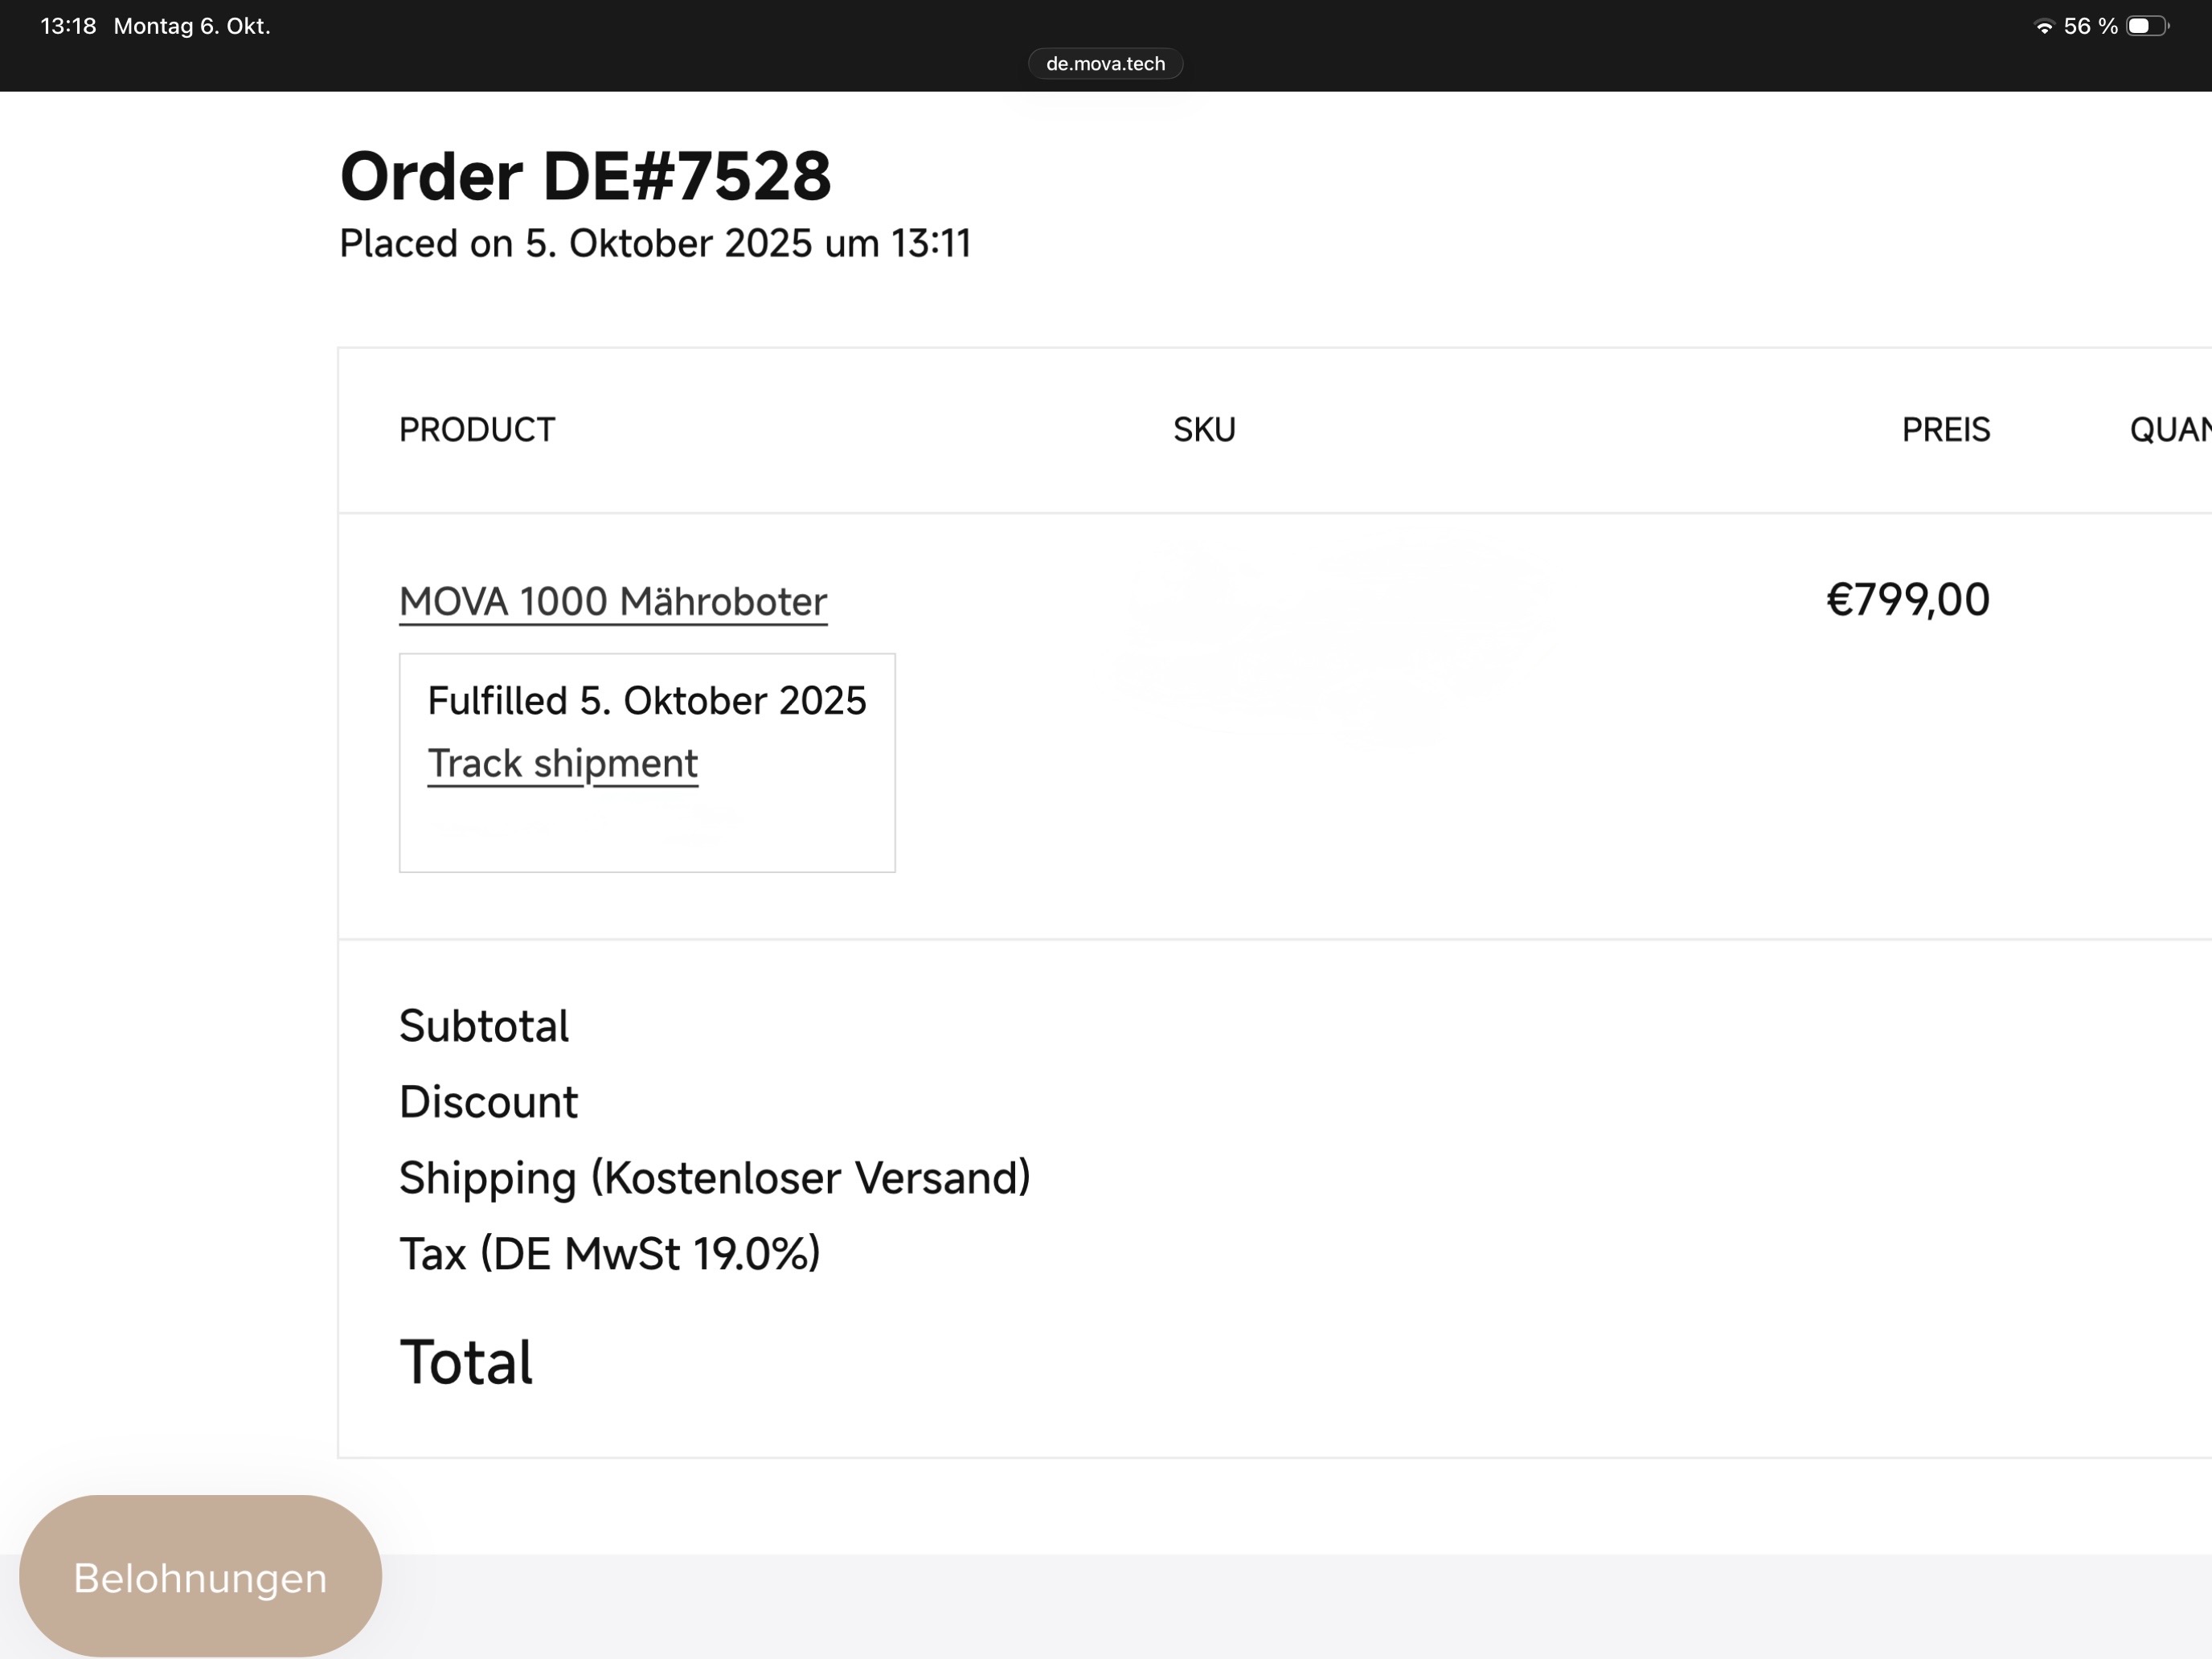Click the Order DE#7528 heading
The image size is (2212, 1659).
point(585,177)
